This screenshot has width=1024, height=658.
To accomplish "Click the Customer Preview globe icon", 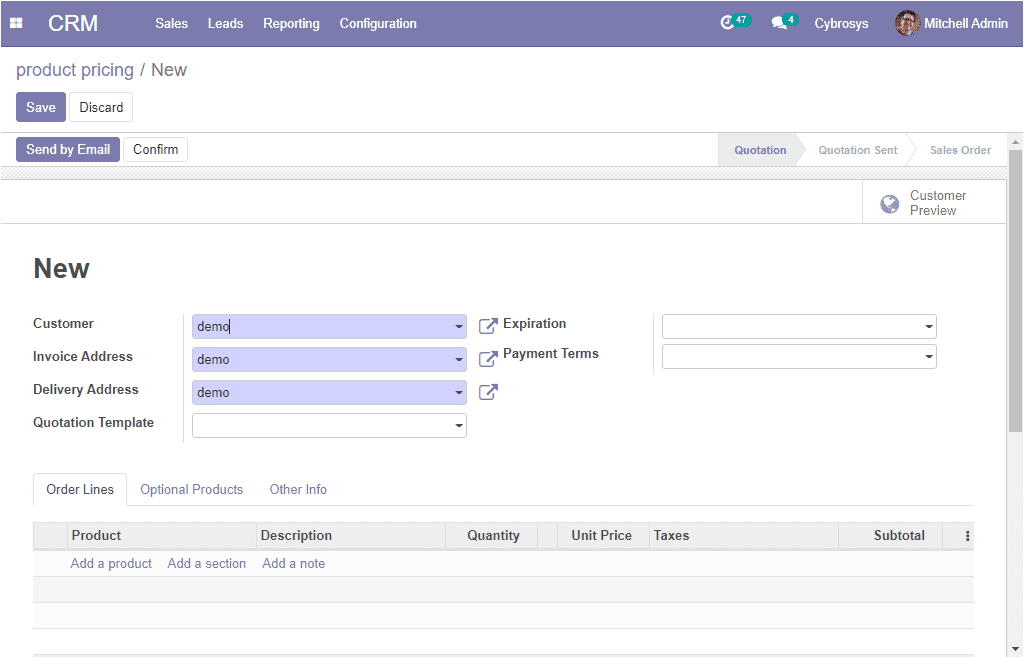I will click(x=889, y=204).
